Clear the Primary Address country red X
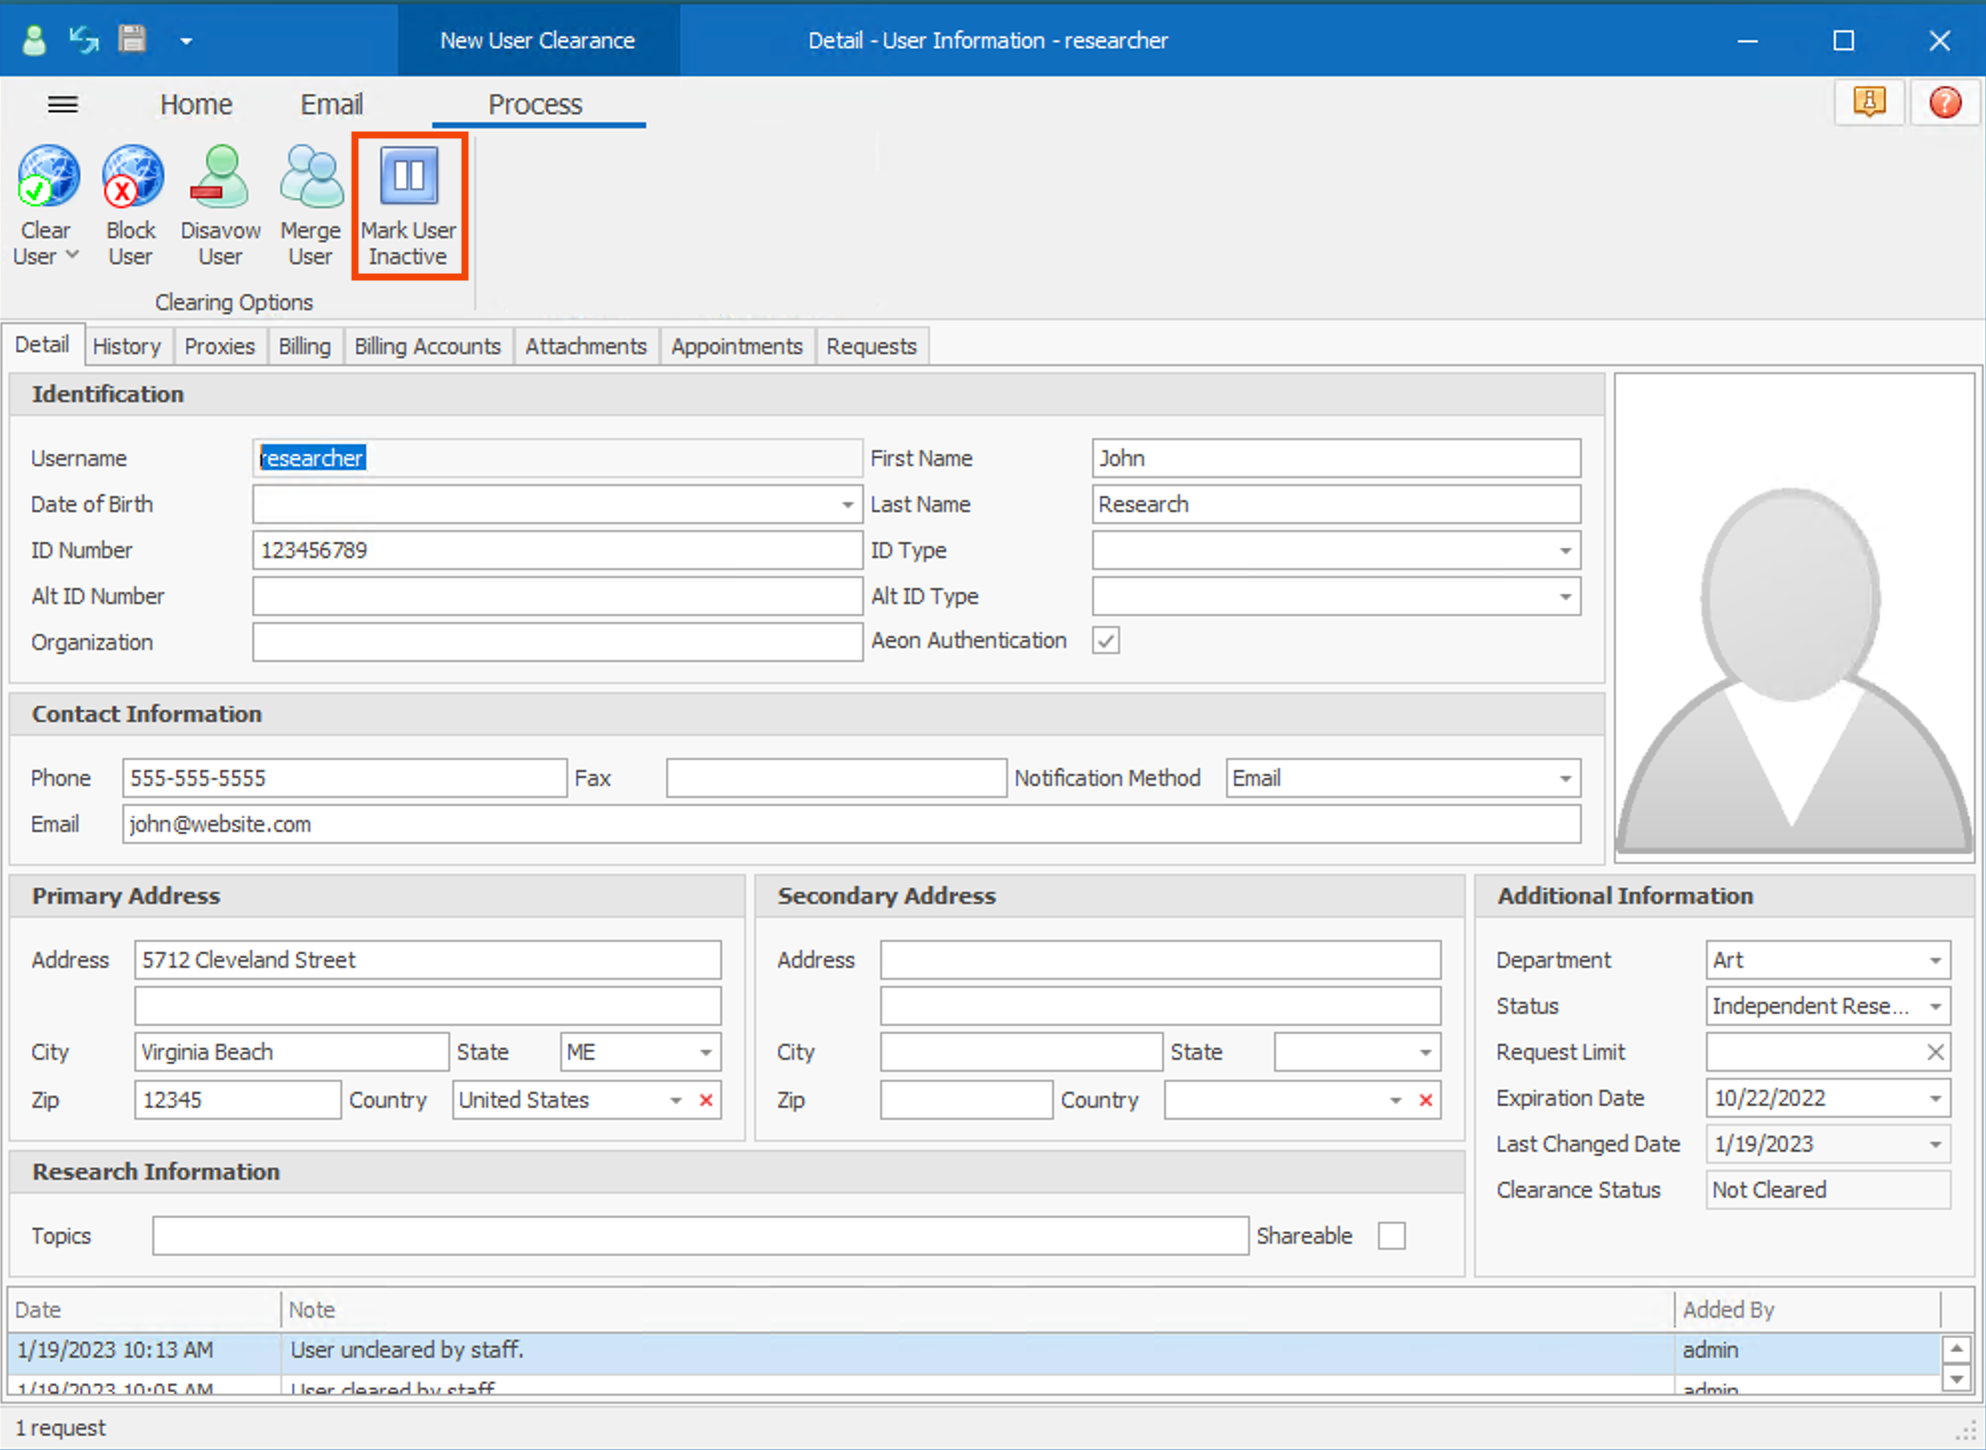This screenshot has width=1986, height=1450. 707,1100
